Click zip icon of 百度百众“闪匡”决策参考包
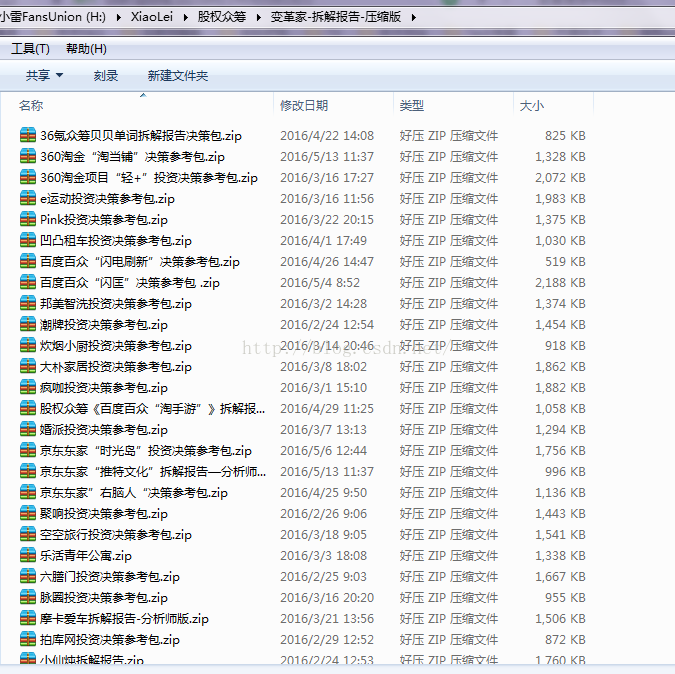675x674 pixels. (x=28, y=282)
